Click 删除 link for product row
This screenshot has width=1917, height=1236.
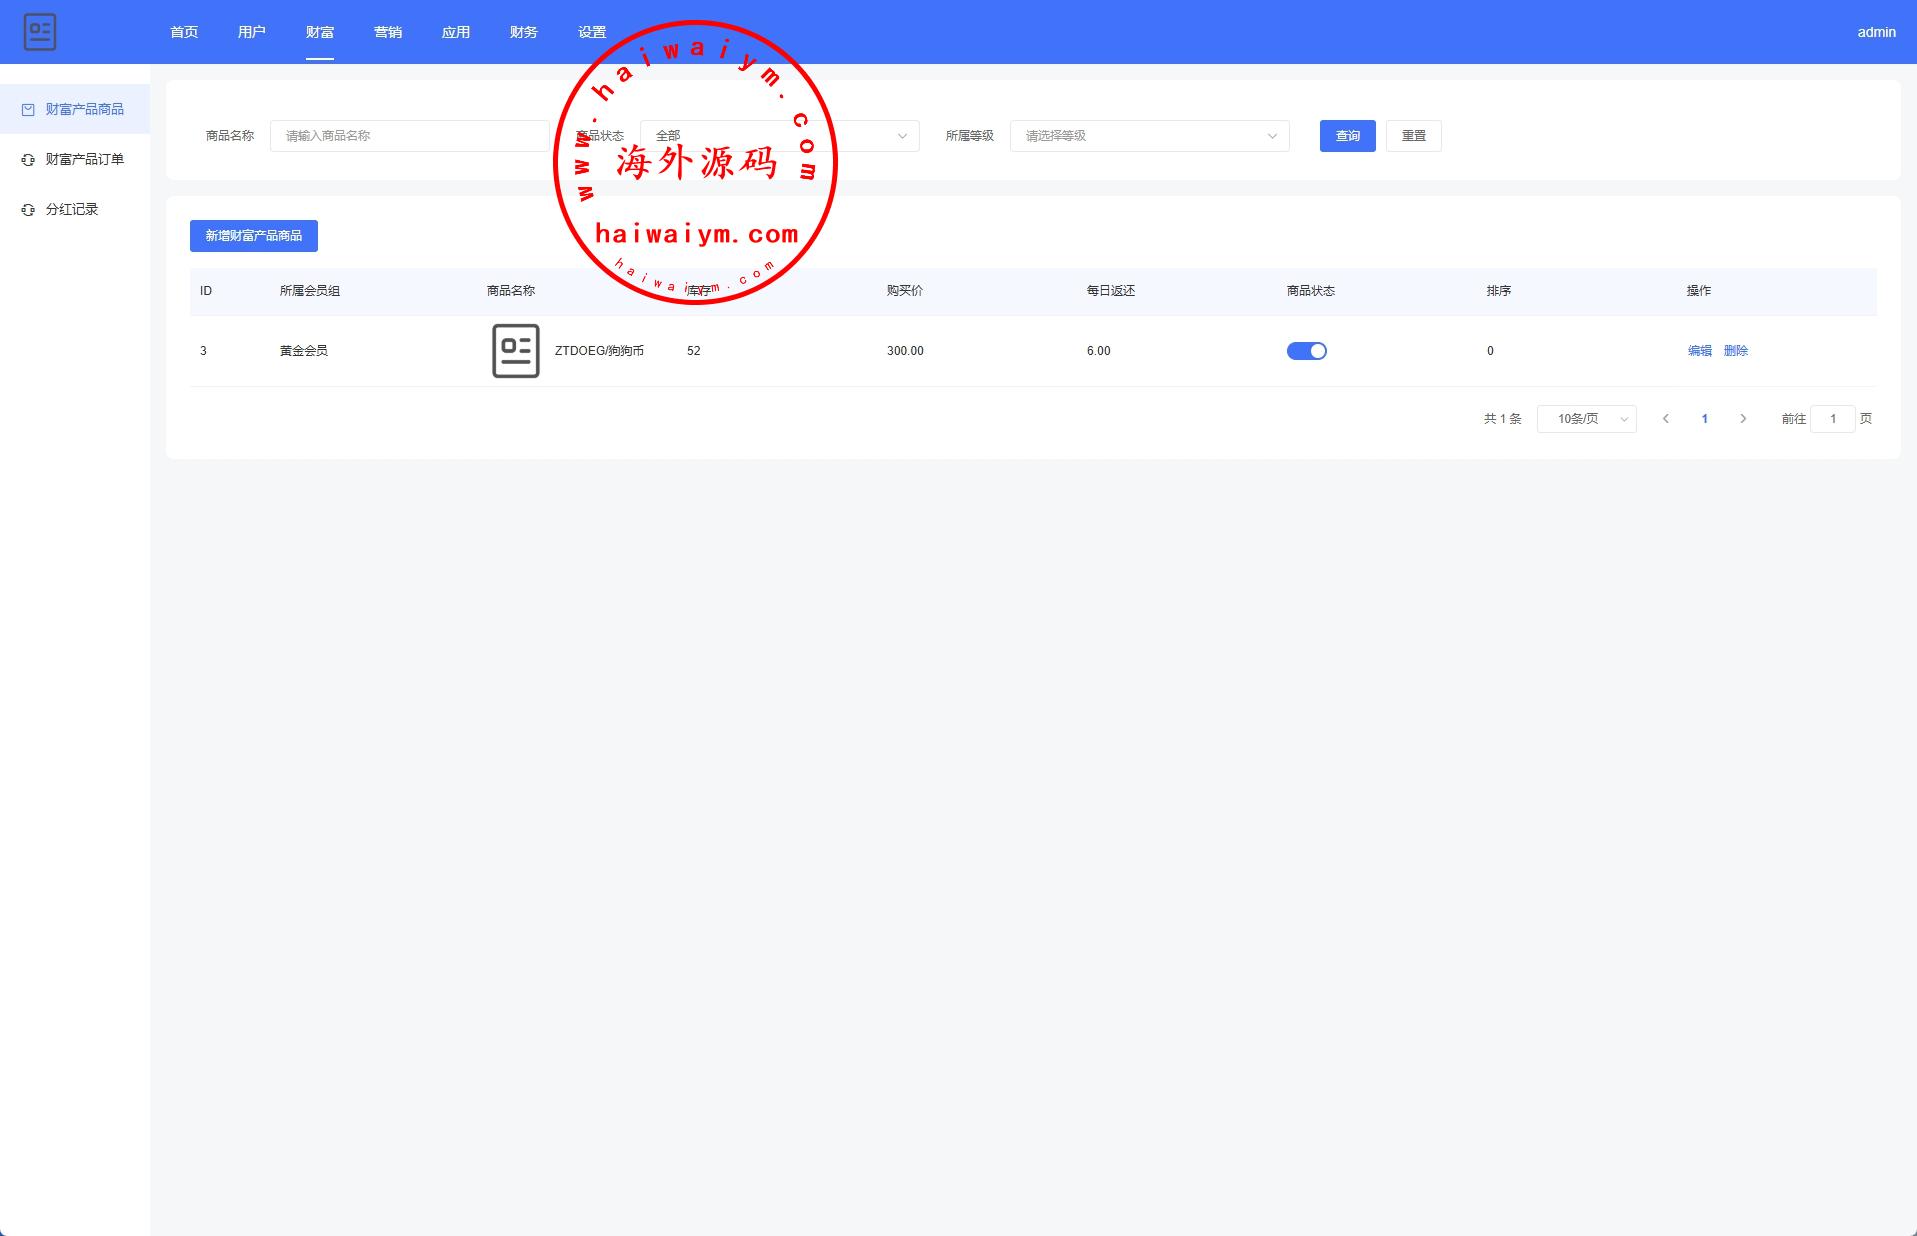[x=1735, y=351]
